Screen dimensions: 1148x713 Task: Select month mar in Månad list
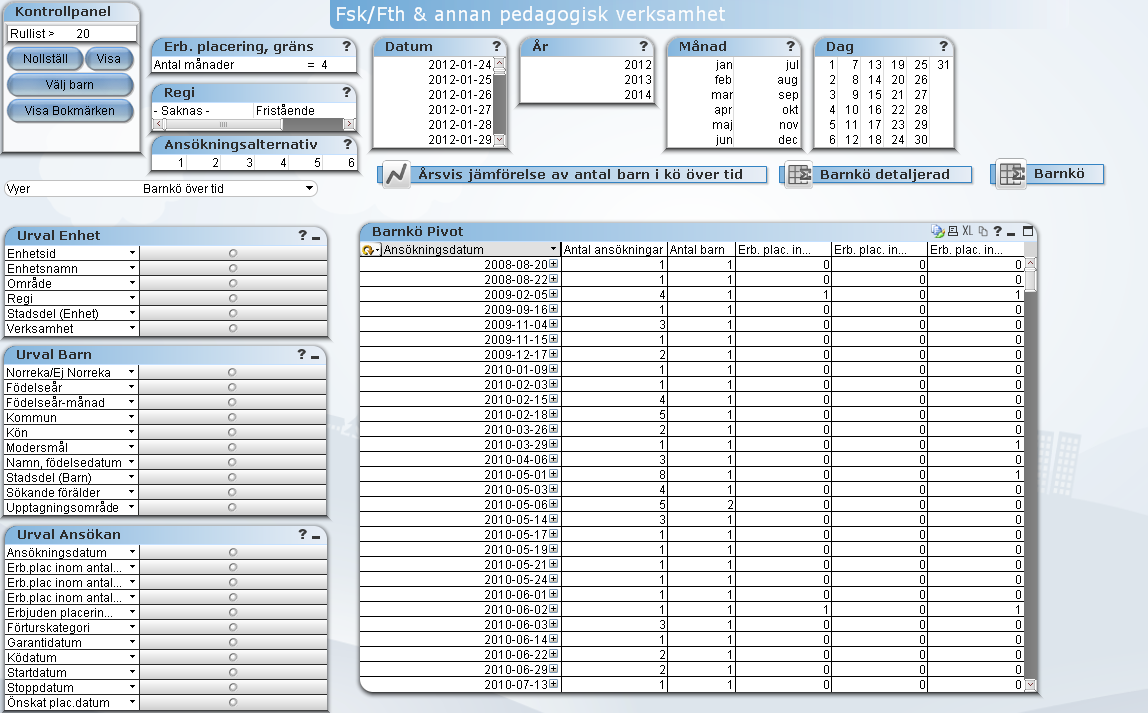[701, 94]
